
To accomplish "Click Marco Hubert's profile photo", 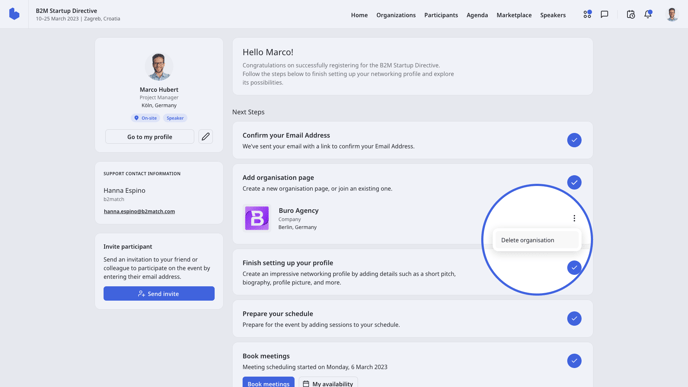I will [x=159, y=66].
